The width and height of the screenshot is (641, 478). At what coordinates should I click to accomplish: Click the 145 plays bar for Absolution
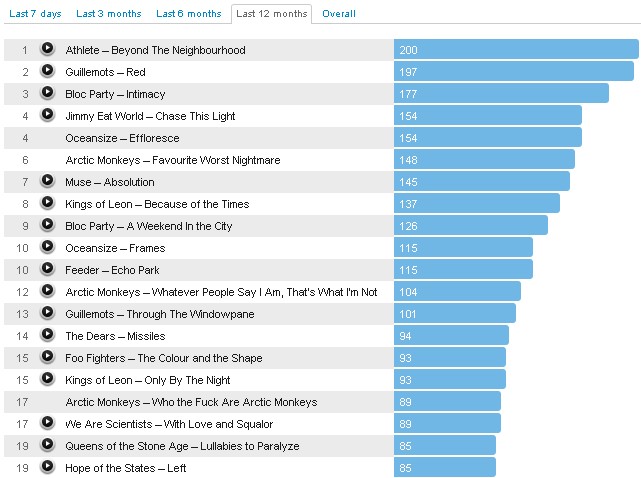click(x=482, y=182)
